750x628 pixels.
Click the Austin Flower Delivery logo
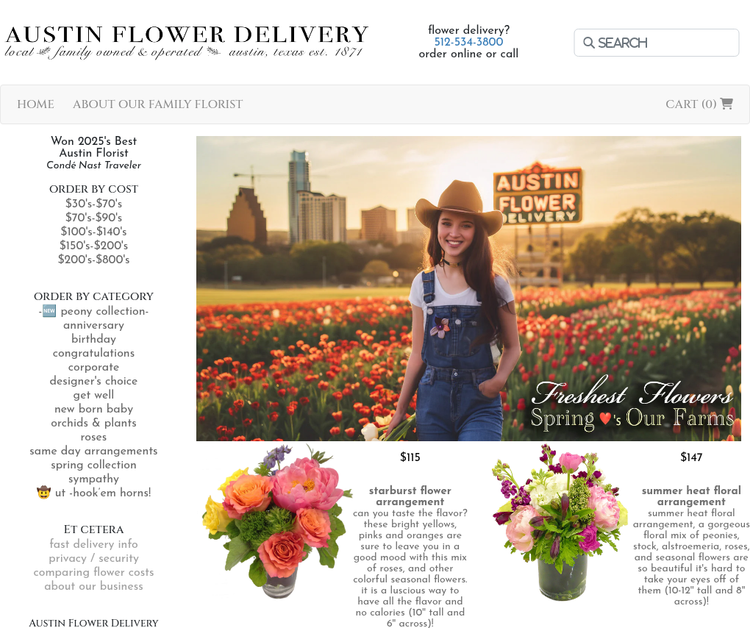click(187, 41)
